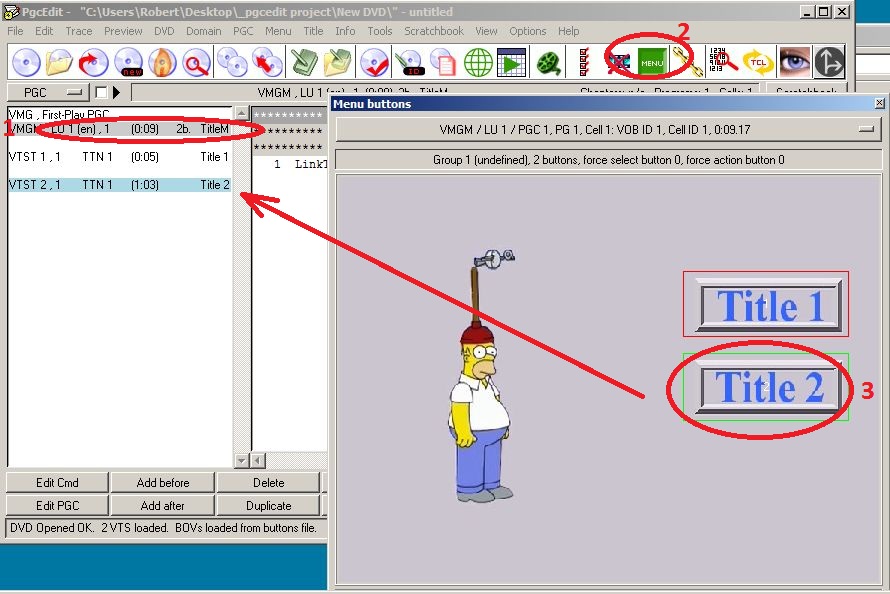Click the Delete button
The width and height of the screenshot is (890, 594).
(x=268, y=482)
